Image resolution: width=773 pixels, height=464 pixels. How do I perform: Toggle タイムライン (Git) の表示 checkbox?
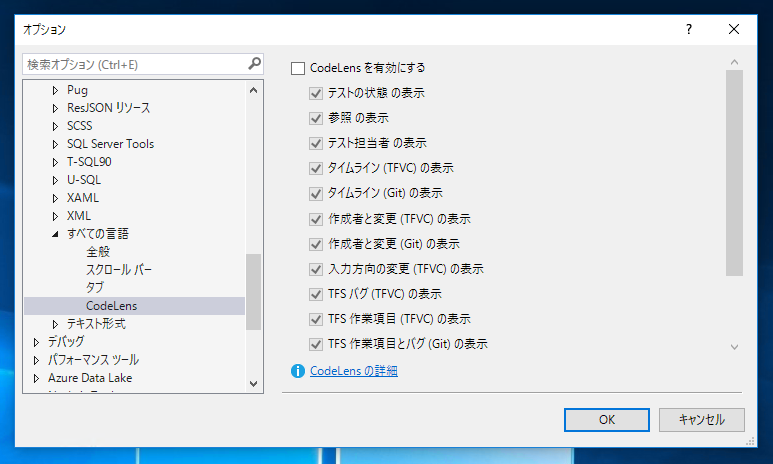pos(316,194)
